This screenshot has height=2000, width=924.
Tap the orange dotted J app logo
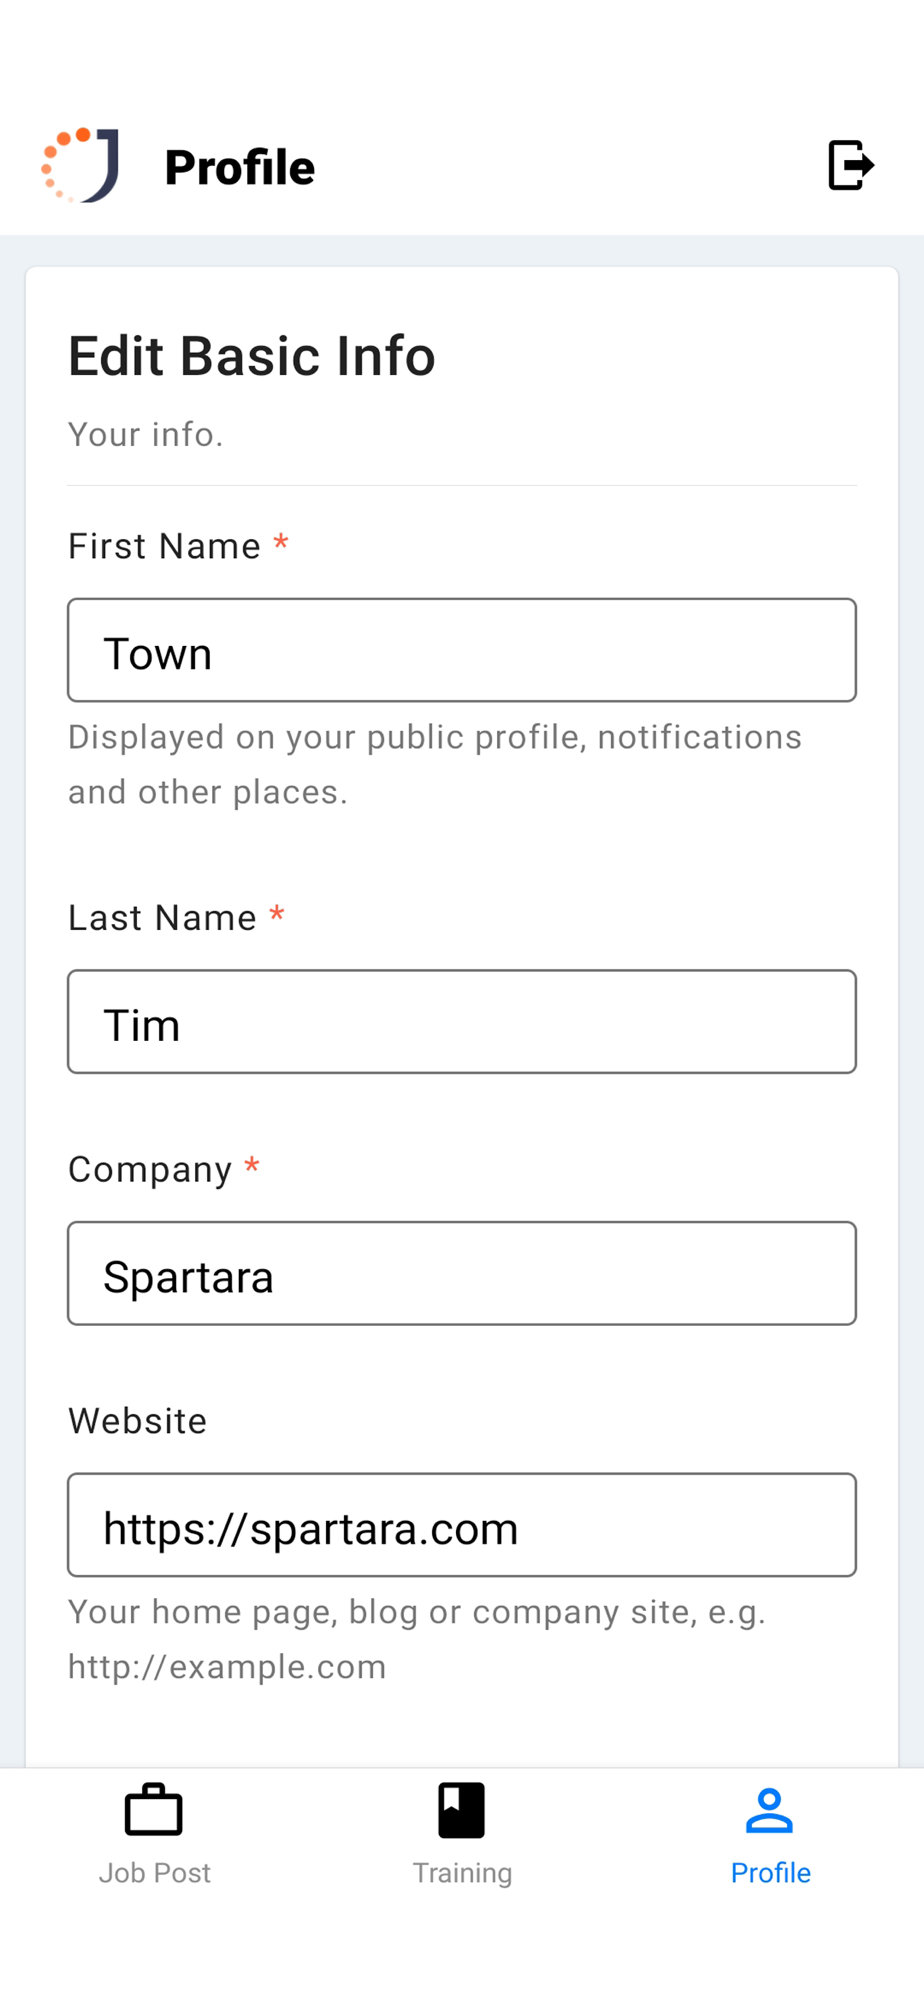point(81,165)
